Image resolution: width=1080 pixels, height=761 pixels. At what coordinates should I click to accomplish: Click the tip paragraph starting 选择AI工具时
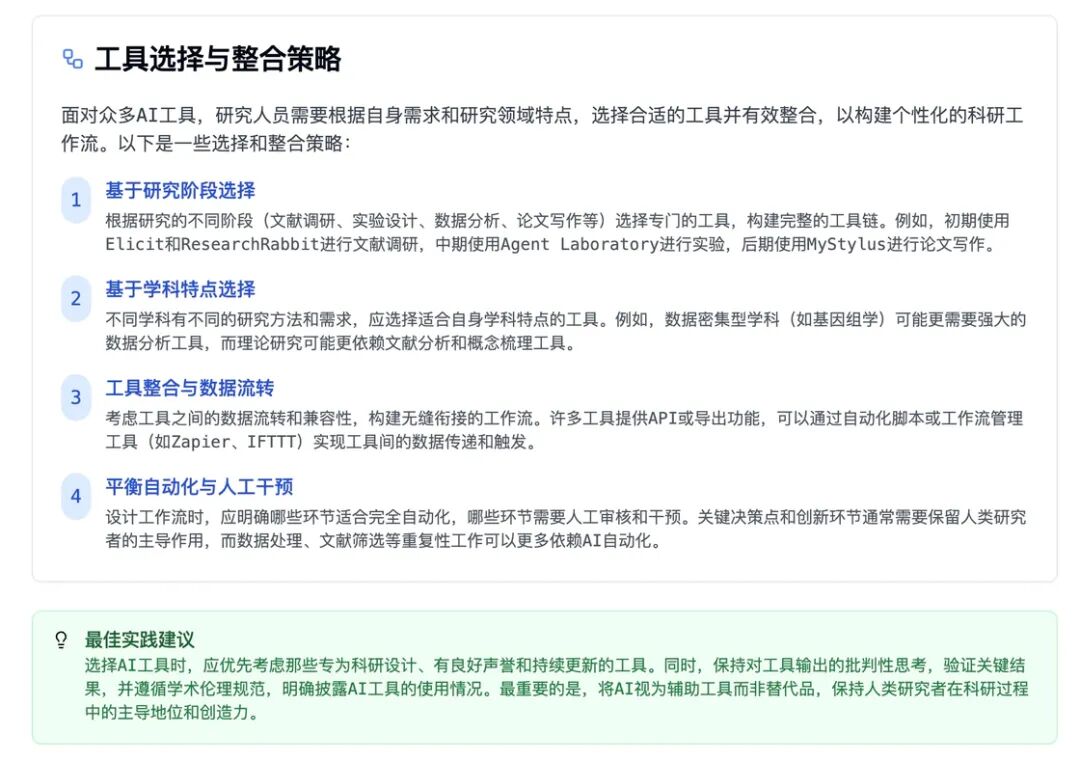[557, 689]
